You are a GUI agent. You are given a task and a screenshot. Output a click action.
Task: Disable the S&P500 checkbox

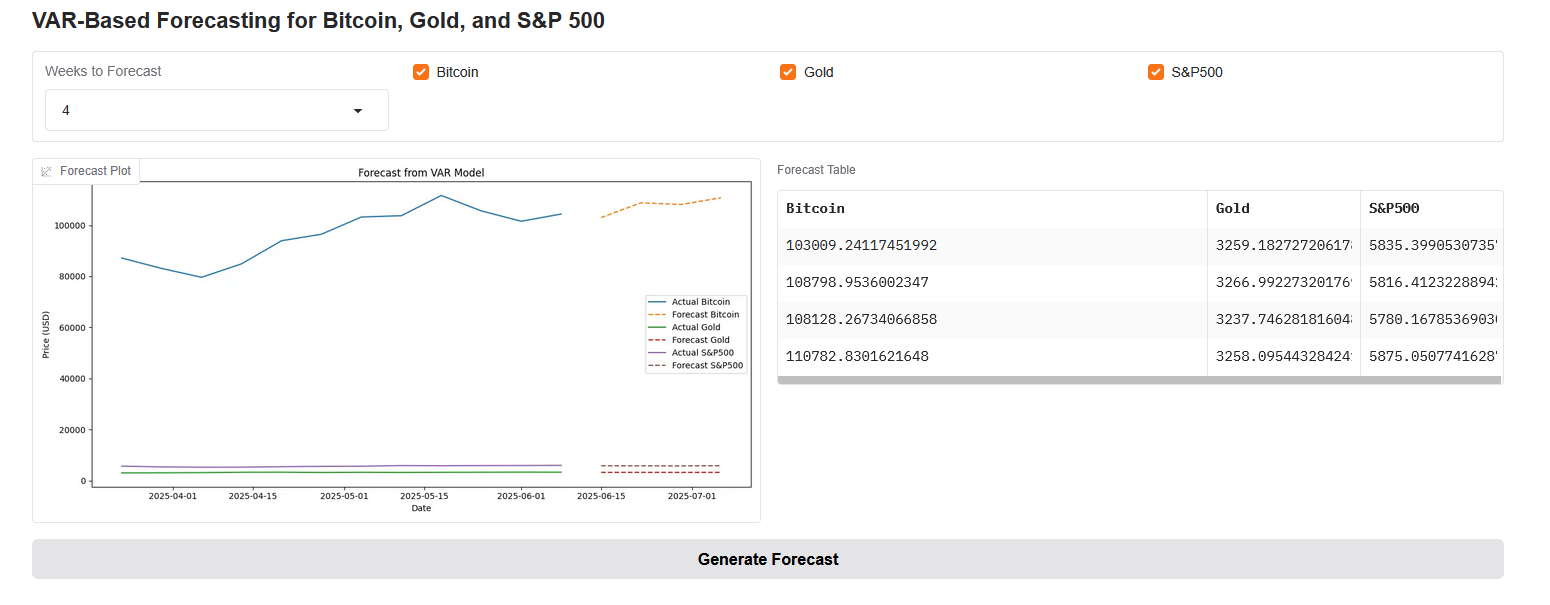coord(1156,72)
